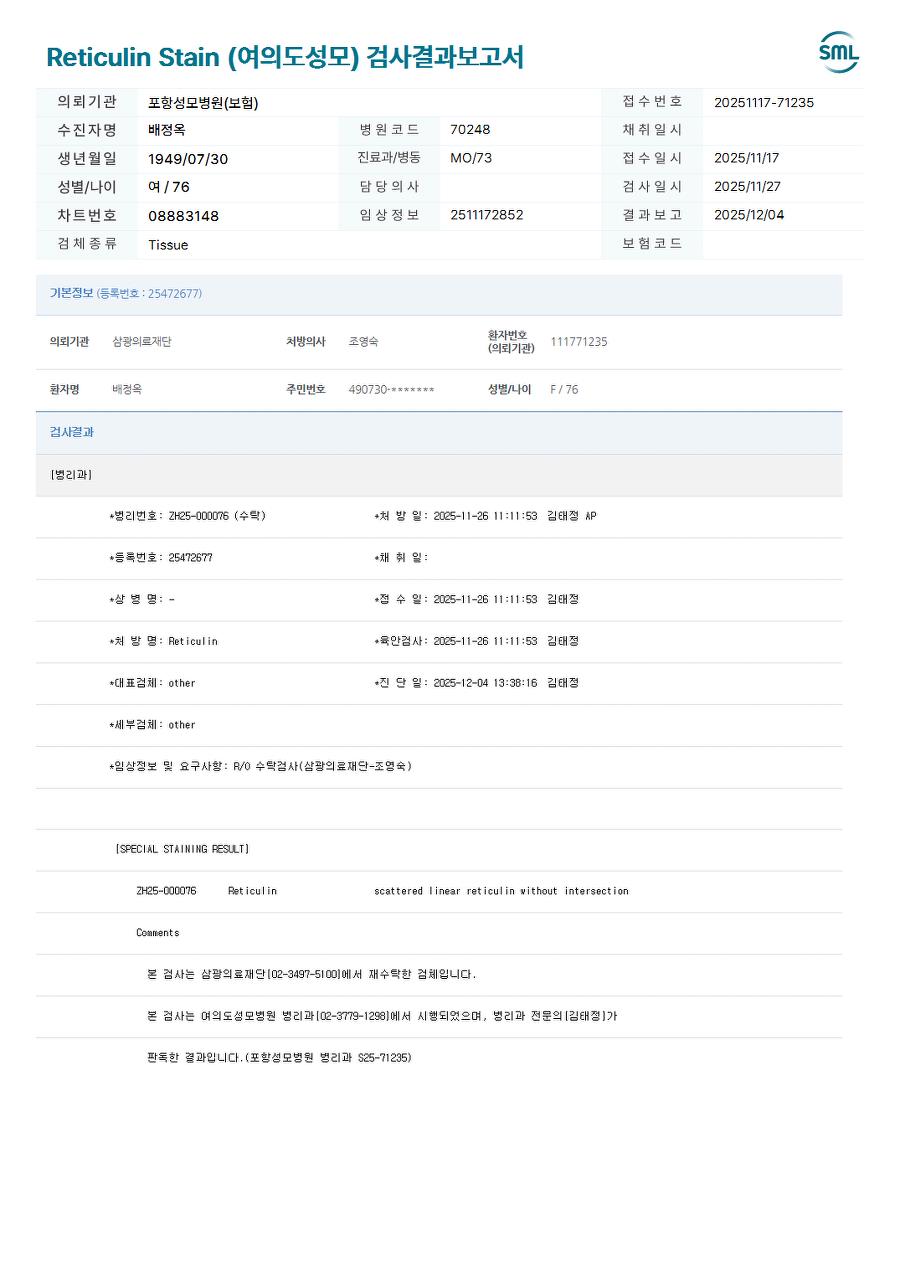
Task: Click the 처방일 timestamp with 김태정 AP
Action: click(x=485, y=516)
